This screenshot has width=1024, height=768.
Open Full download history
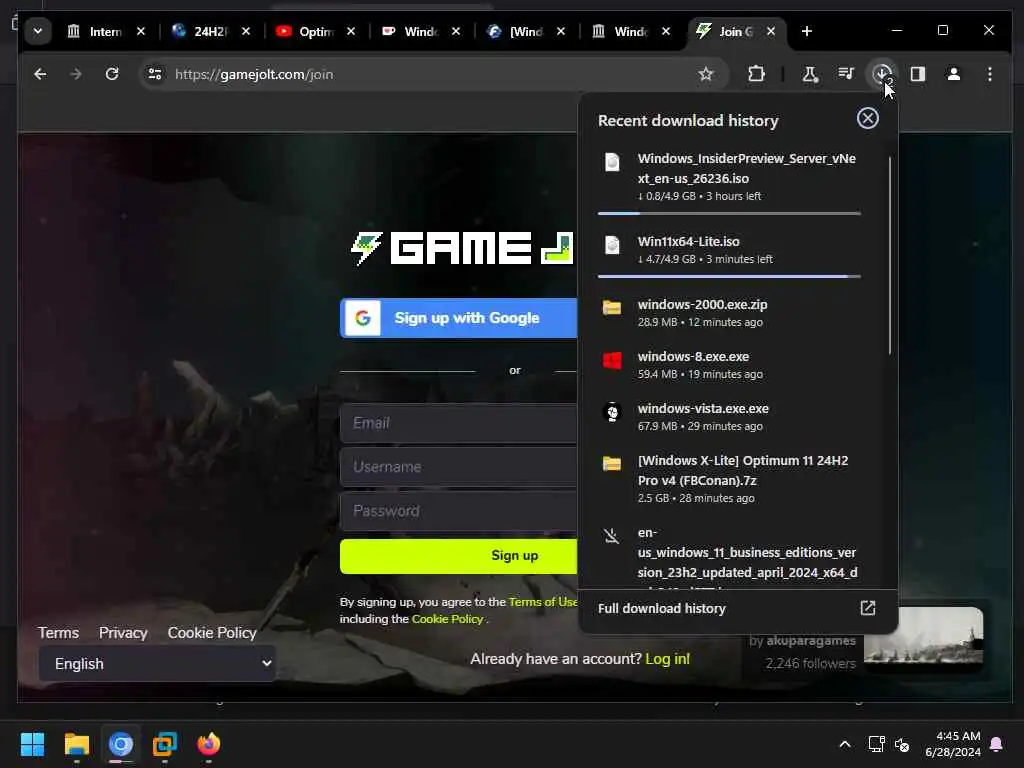pos(738,608)
